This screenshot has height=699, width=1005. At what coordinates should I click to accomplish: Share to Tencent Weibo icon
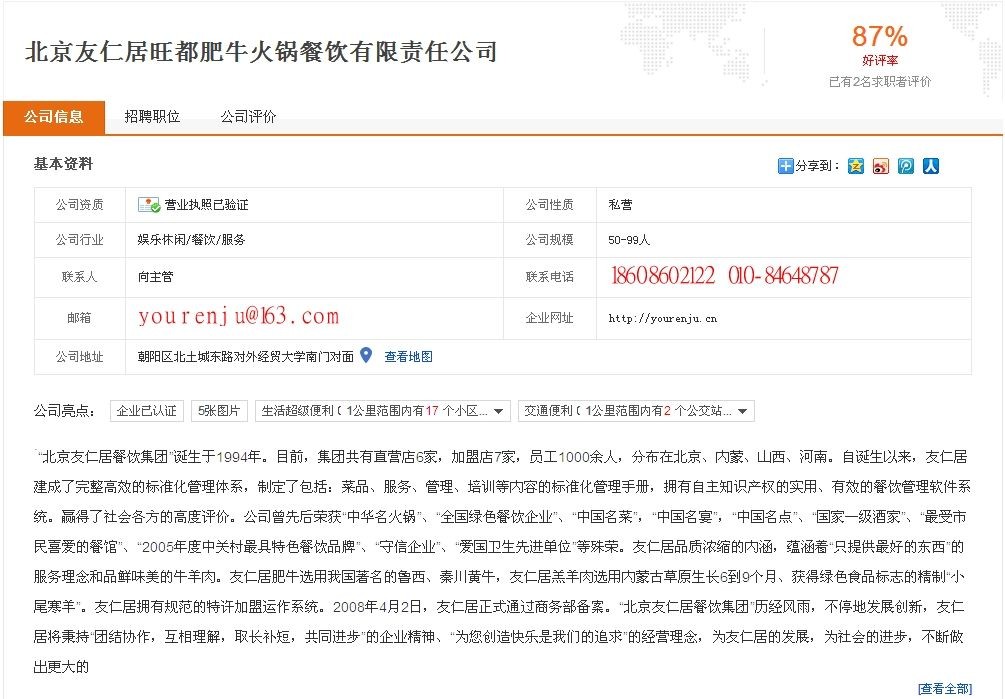[905, 166]
